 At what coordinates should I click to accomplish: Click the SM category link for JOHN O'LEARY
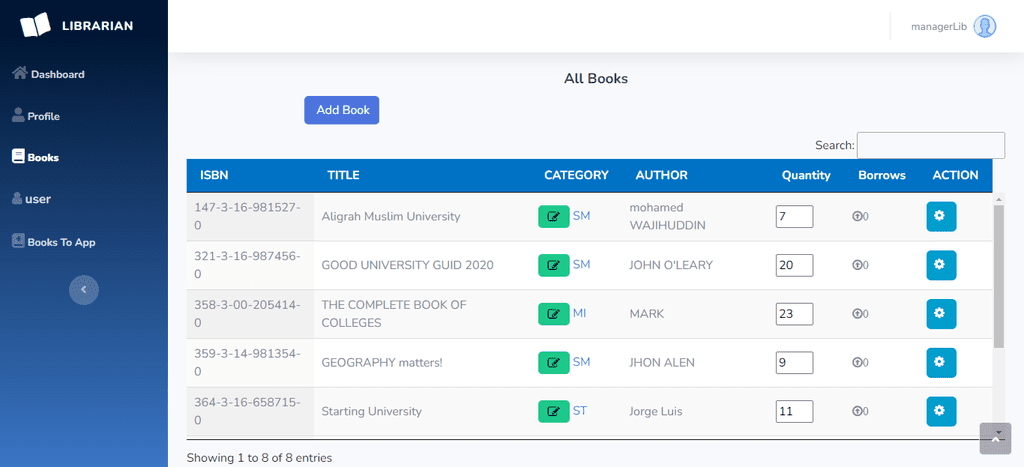click(581, 265)
